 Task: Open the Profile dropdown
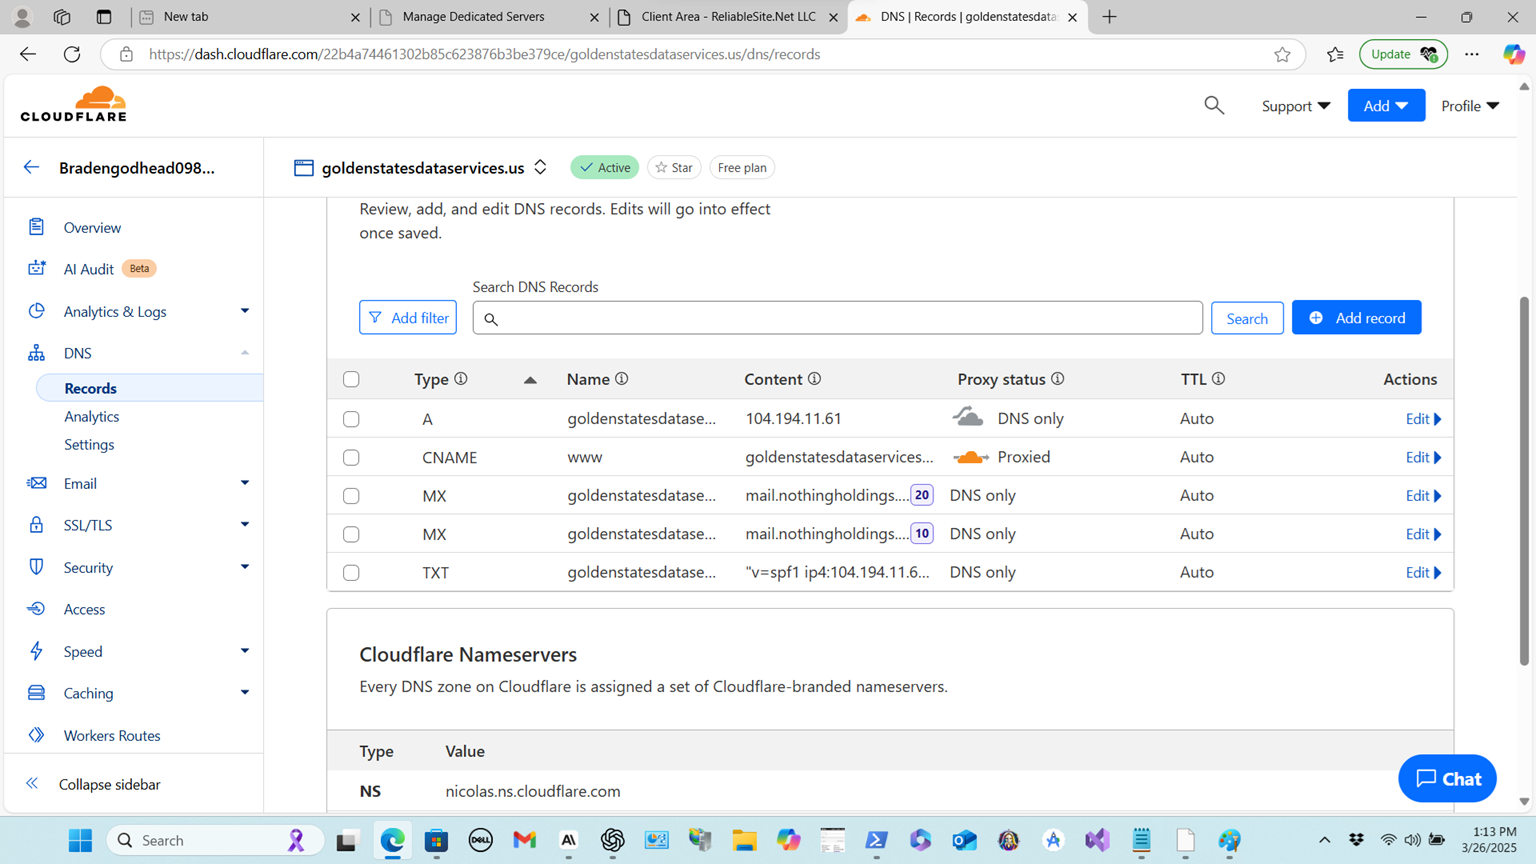(x=1470, y=105)
